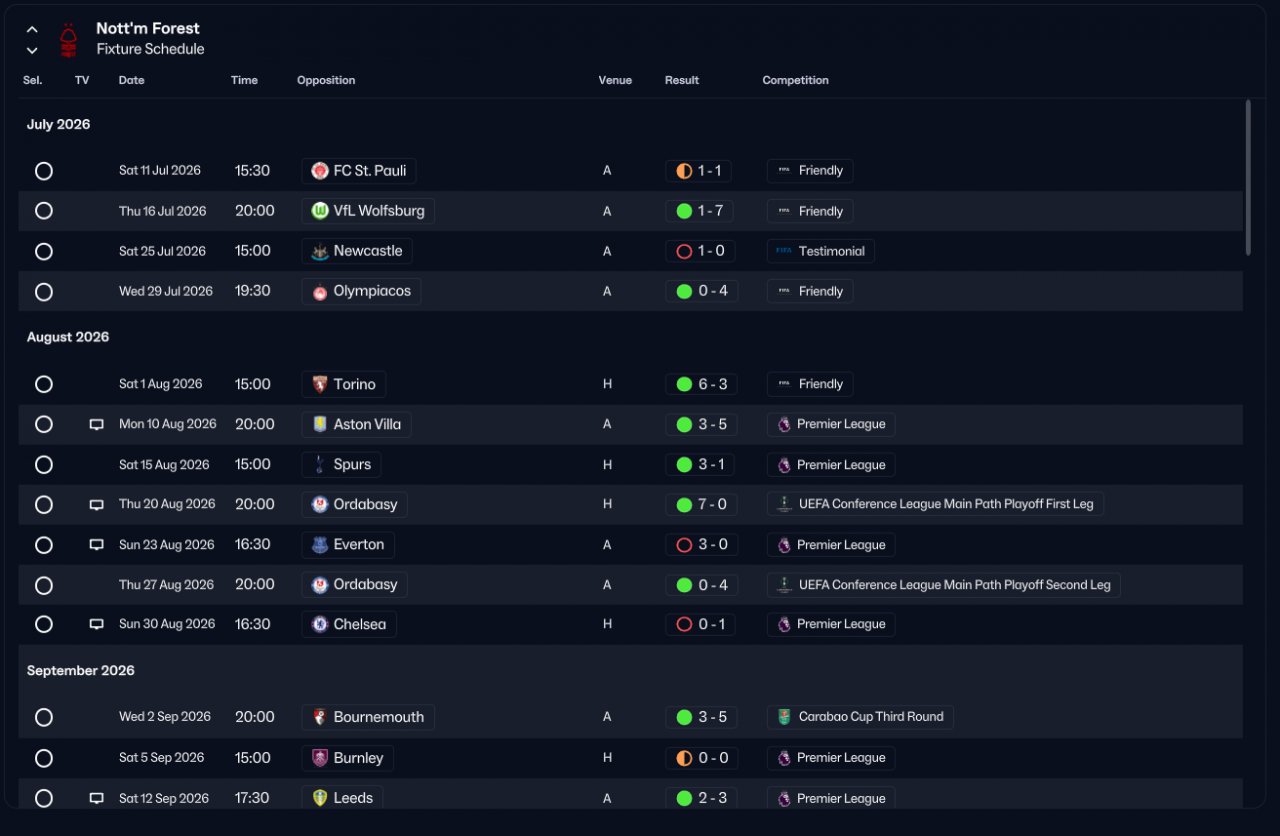Click the Nott'm Forest club crest
Screen dimensions: 1280x836
pyautogui.click(x=68, y=39)
